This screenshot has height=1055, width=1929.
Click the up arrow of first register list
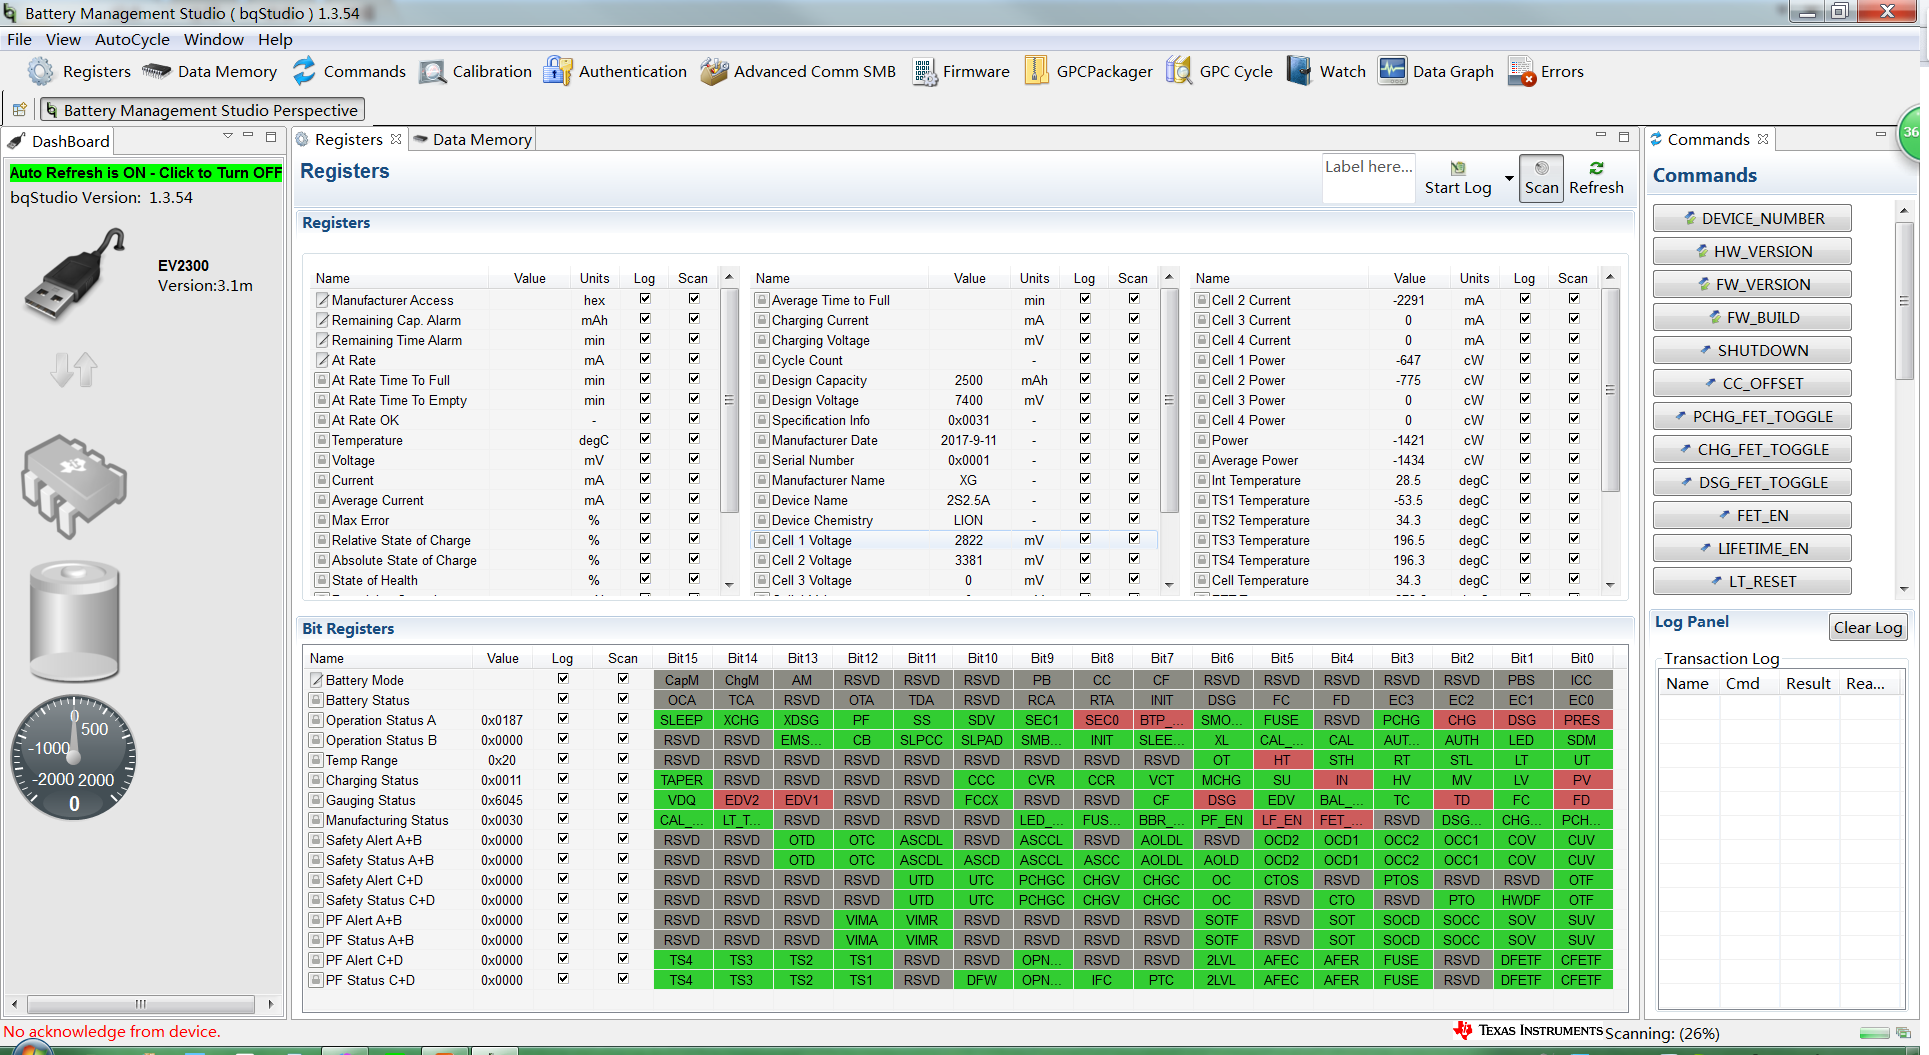click(729, 276)
